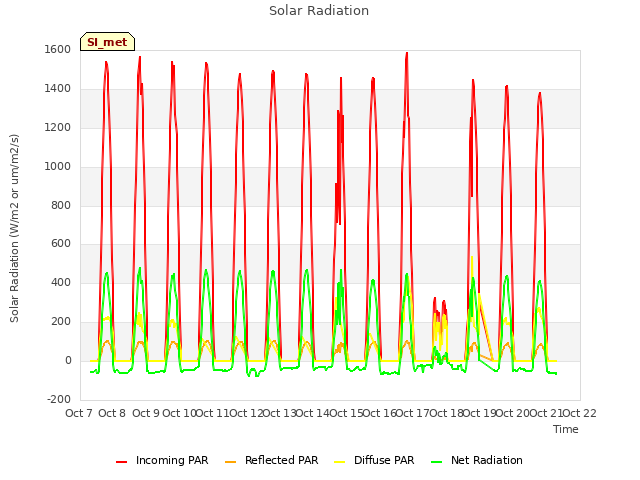Click the 0 y-axis tick label
The image size is (640, 480).
[x=68, y=361]
